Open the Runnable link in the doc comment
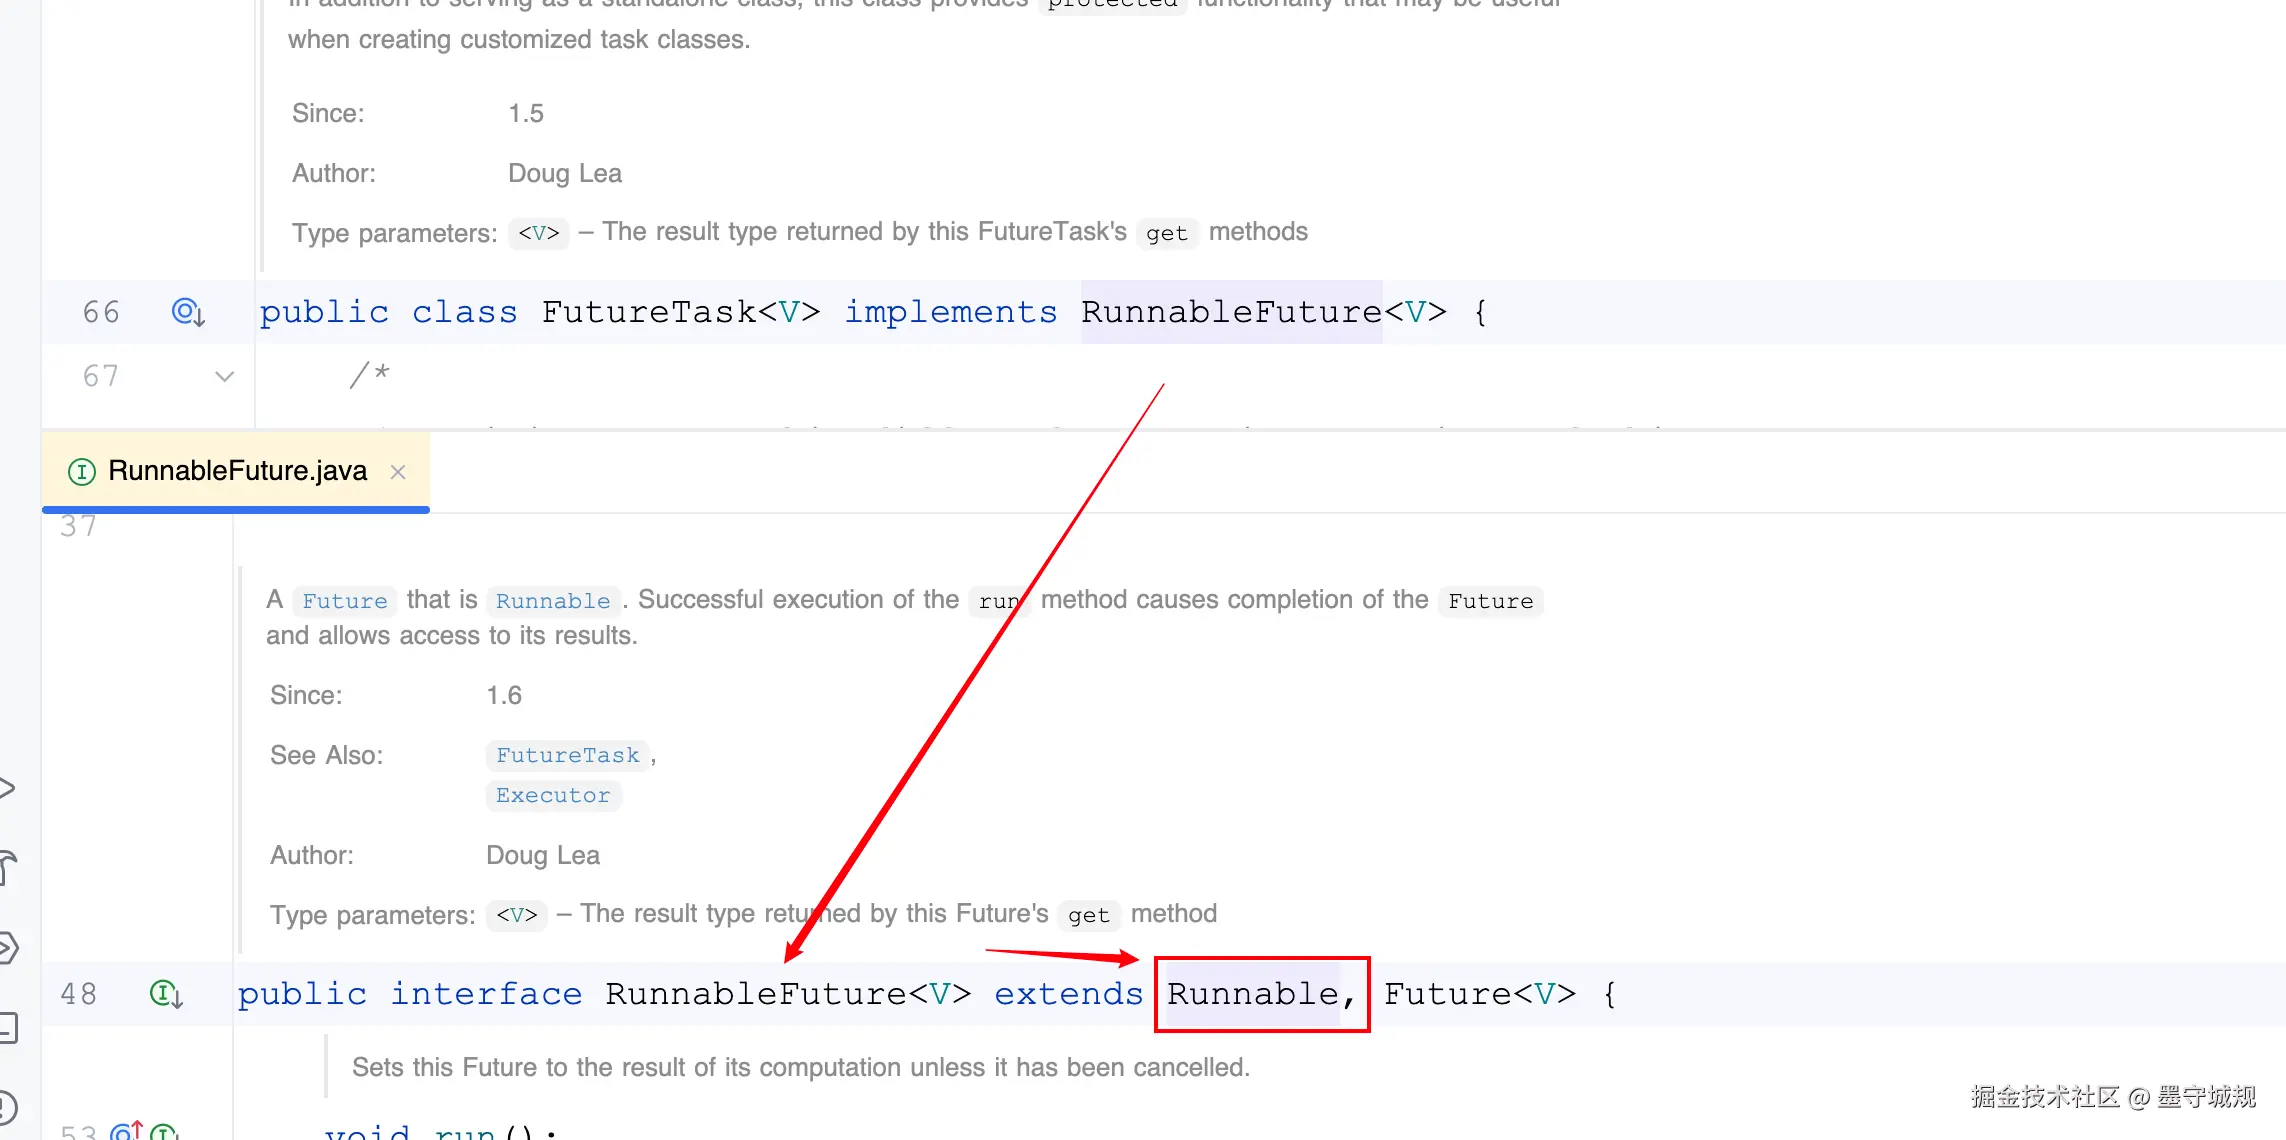Viewport: 2286px width, 1140px height. click(x=552, y=601)
